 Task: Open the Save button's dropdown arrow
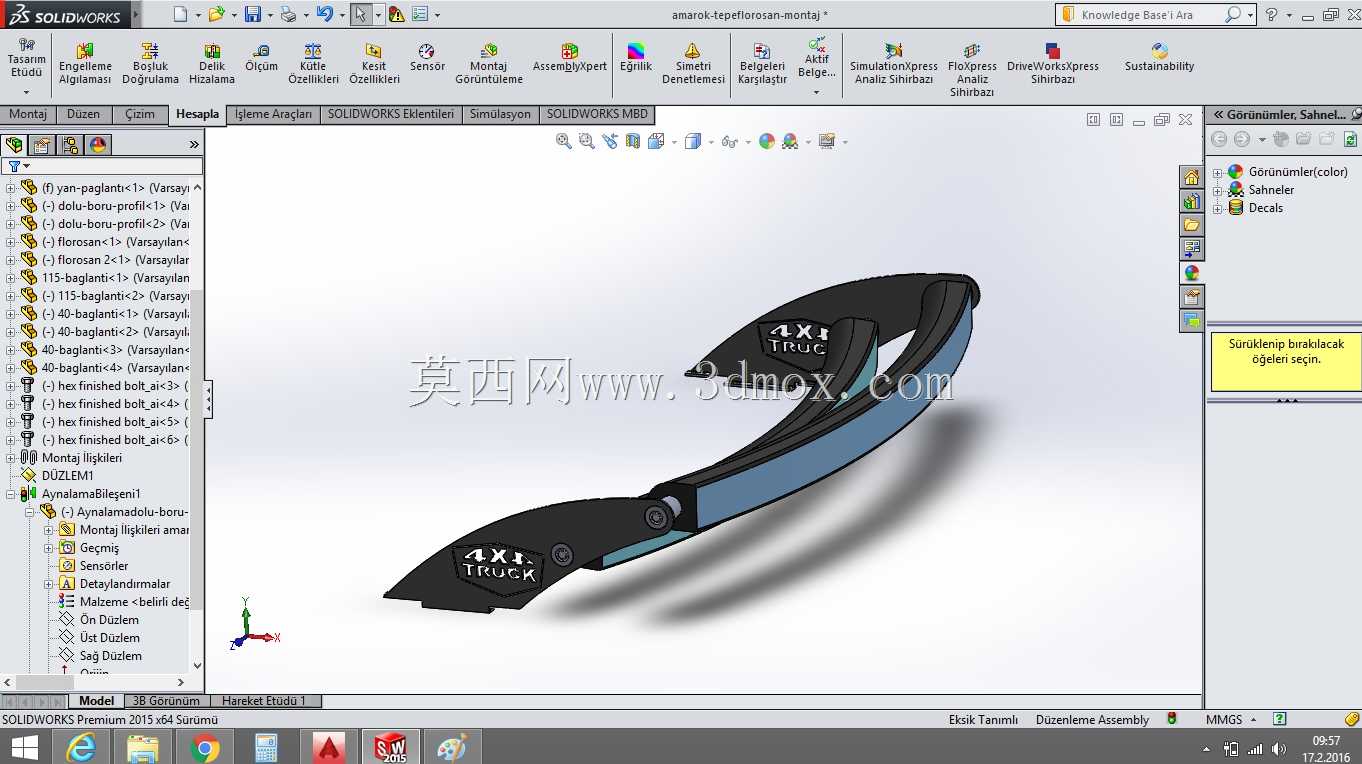pos(270,16)
